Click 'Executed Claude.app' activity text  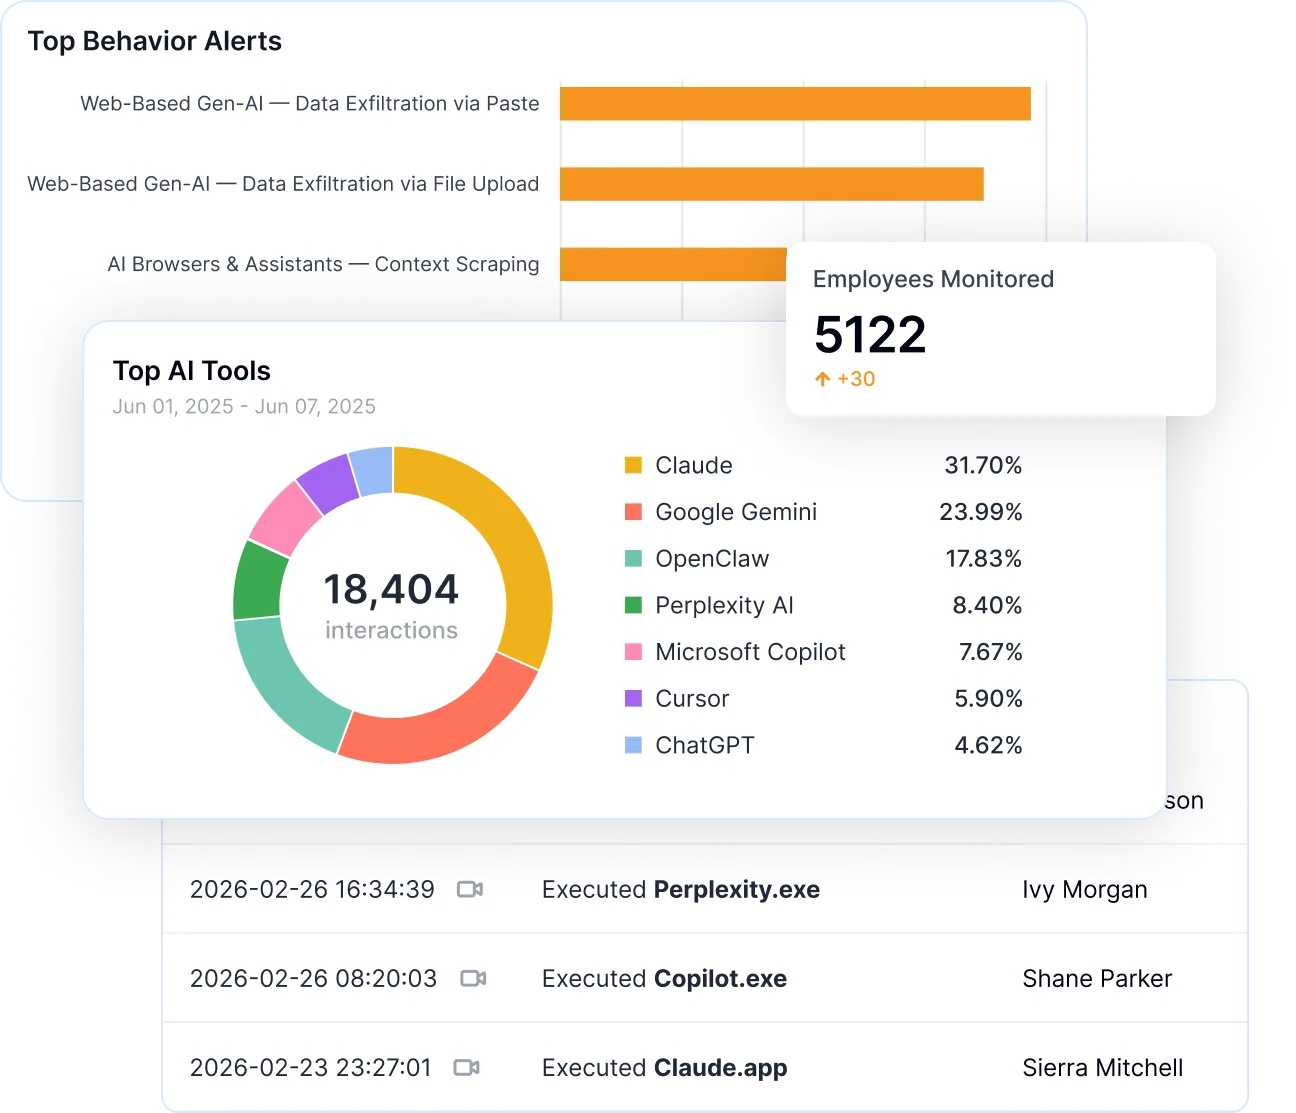click(x=664, y=1067)
